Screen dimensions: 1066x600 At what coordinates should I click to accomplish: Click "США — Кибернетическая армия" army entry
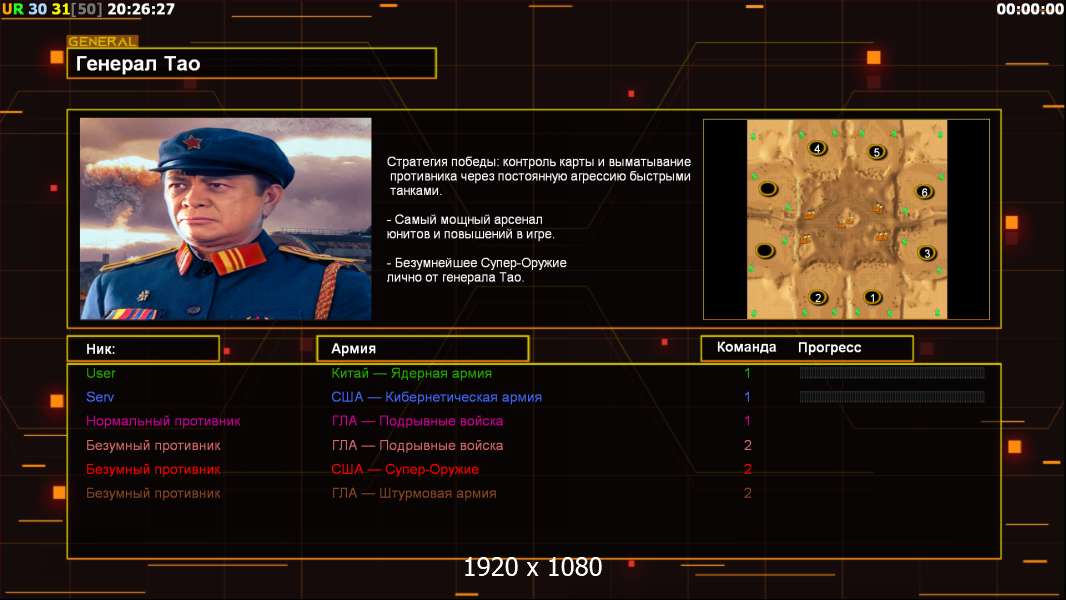point(436,397)
